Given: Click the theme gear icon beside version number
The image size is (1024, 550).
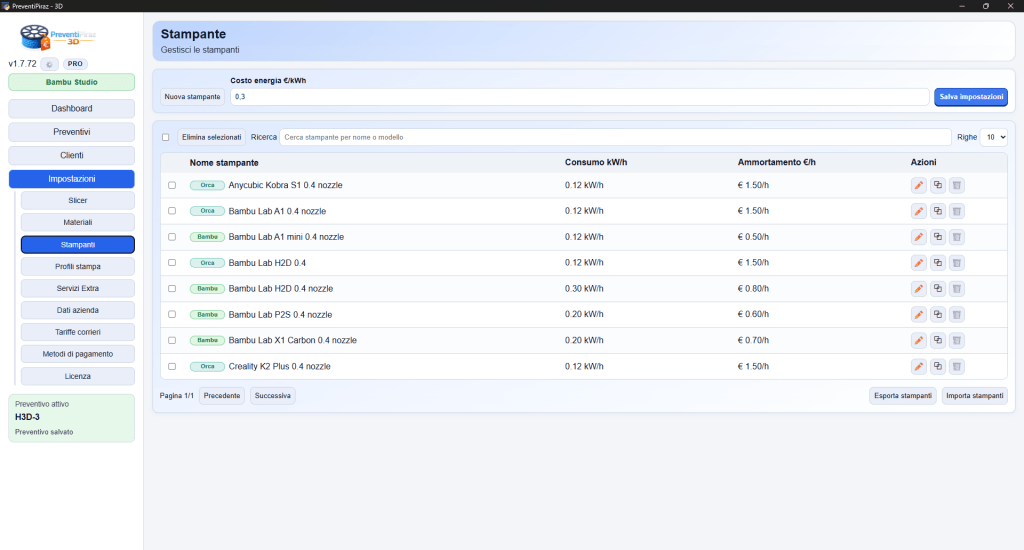Looking at the screenshot, I should (x=51, y=64).
